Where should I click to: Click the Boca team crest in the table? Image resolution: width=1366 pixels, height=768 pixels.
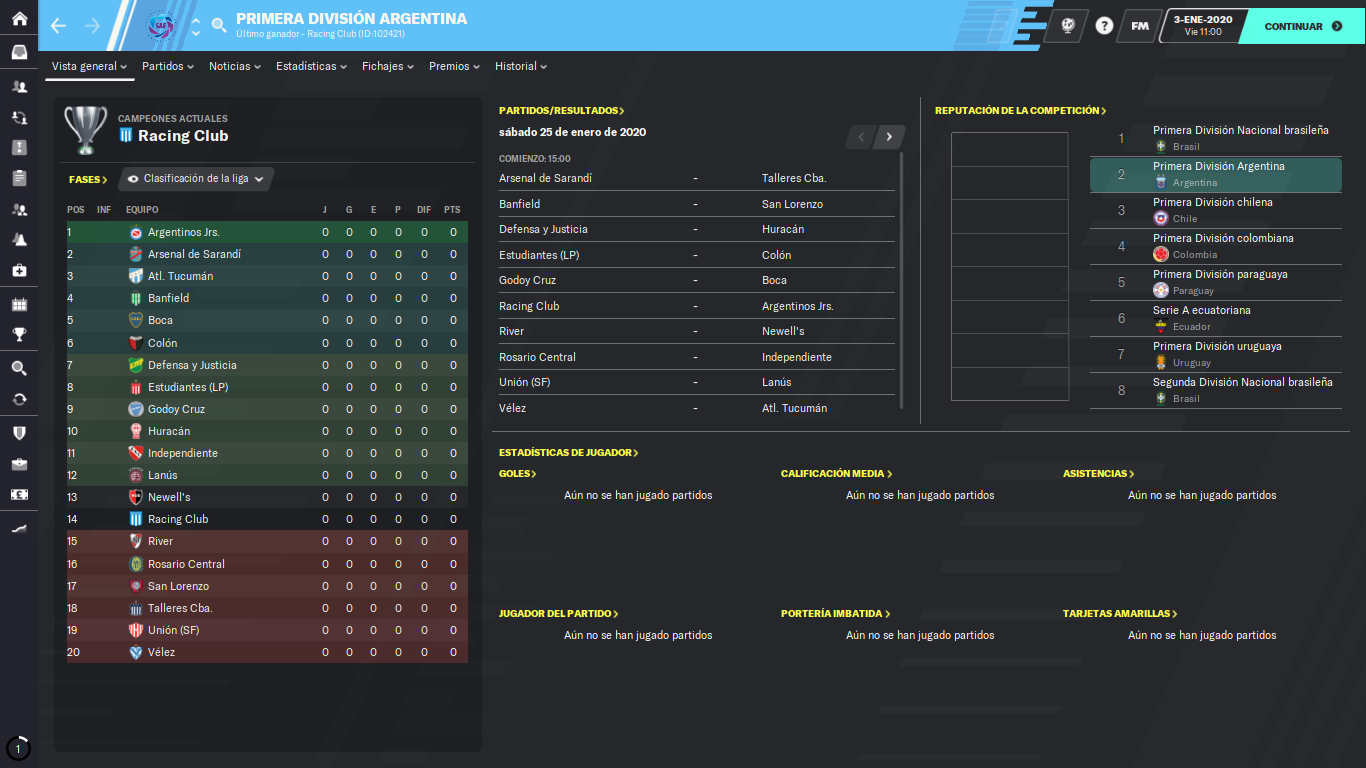tap(136, 320)
